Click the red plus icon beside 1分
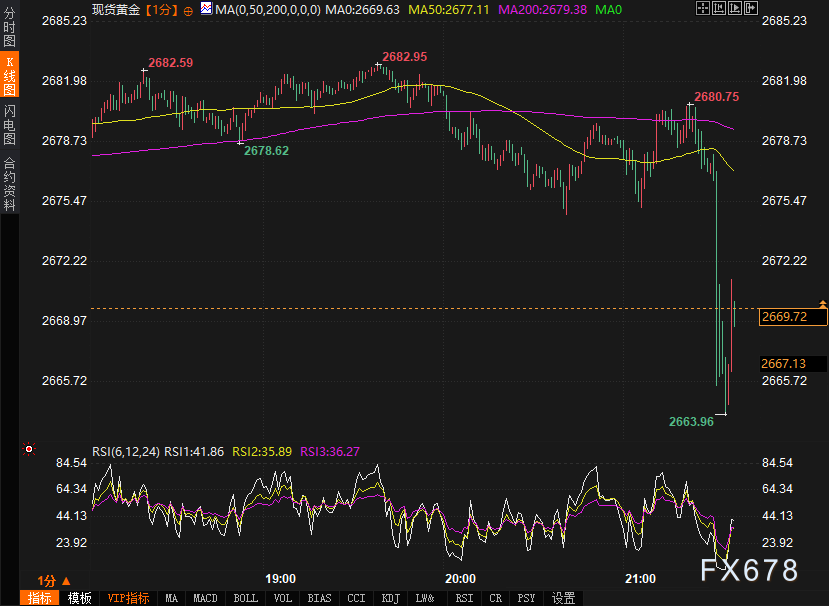 pyautogui.click(x=188, y=10)
